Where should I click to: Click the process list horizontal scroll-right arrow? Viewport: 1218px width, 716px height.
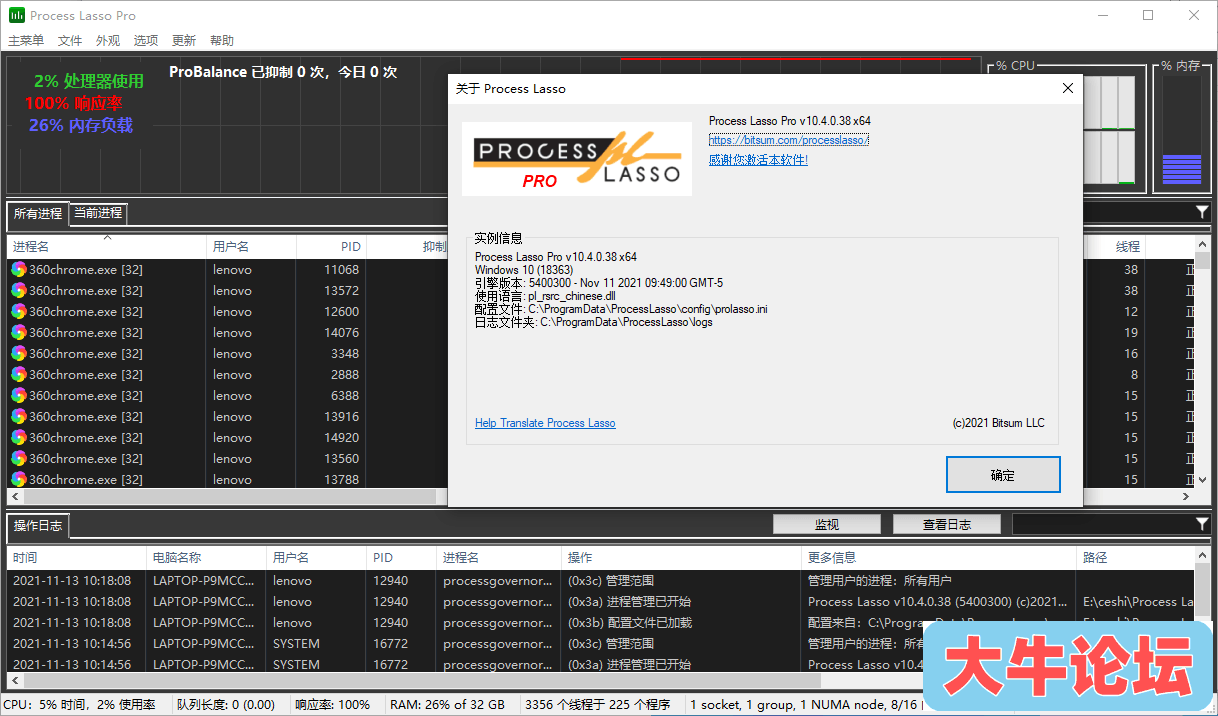click(1187, 496)
